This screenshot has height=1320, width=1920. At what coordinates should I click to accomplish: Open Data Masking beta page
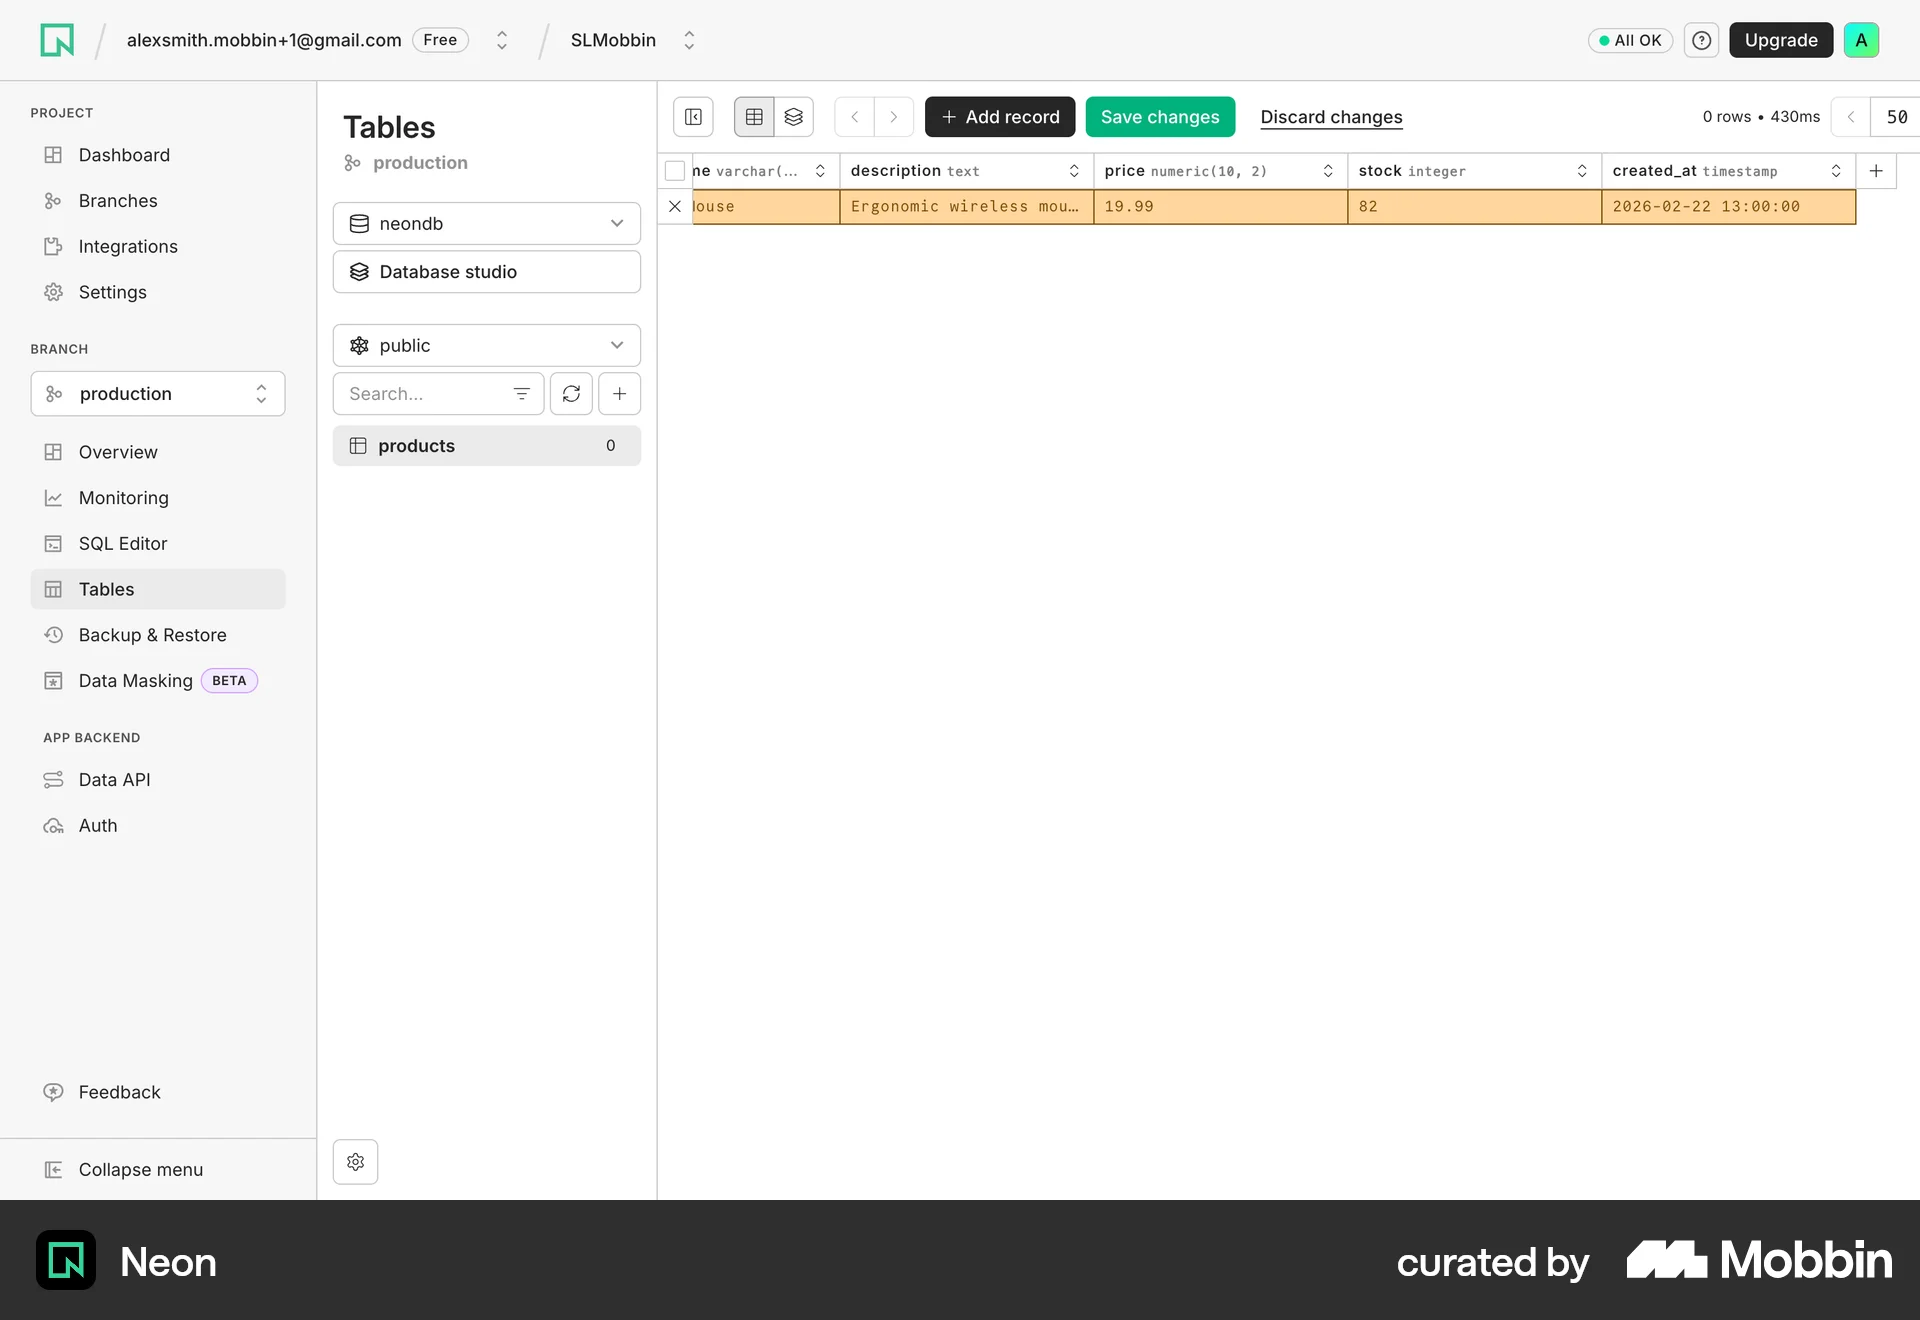158,681
